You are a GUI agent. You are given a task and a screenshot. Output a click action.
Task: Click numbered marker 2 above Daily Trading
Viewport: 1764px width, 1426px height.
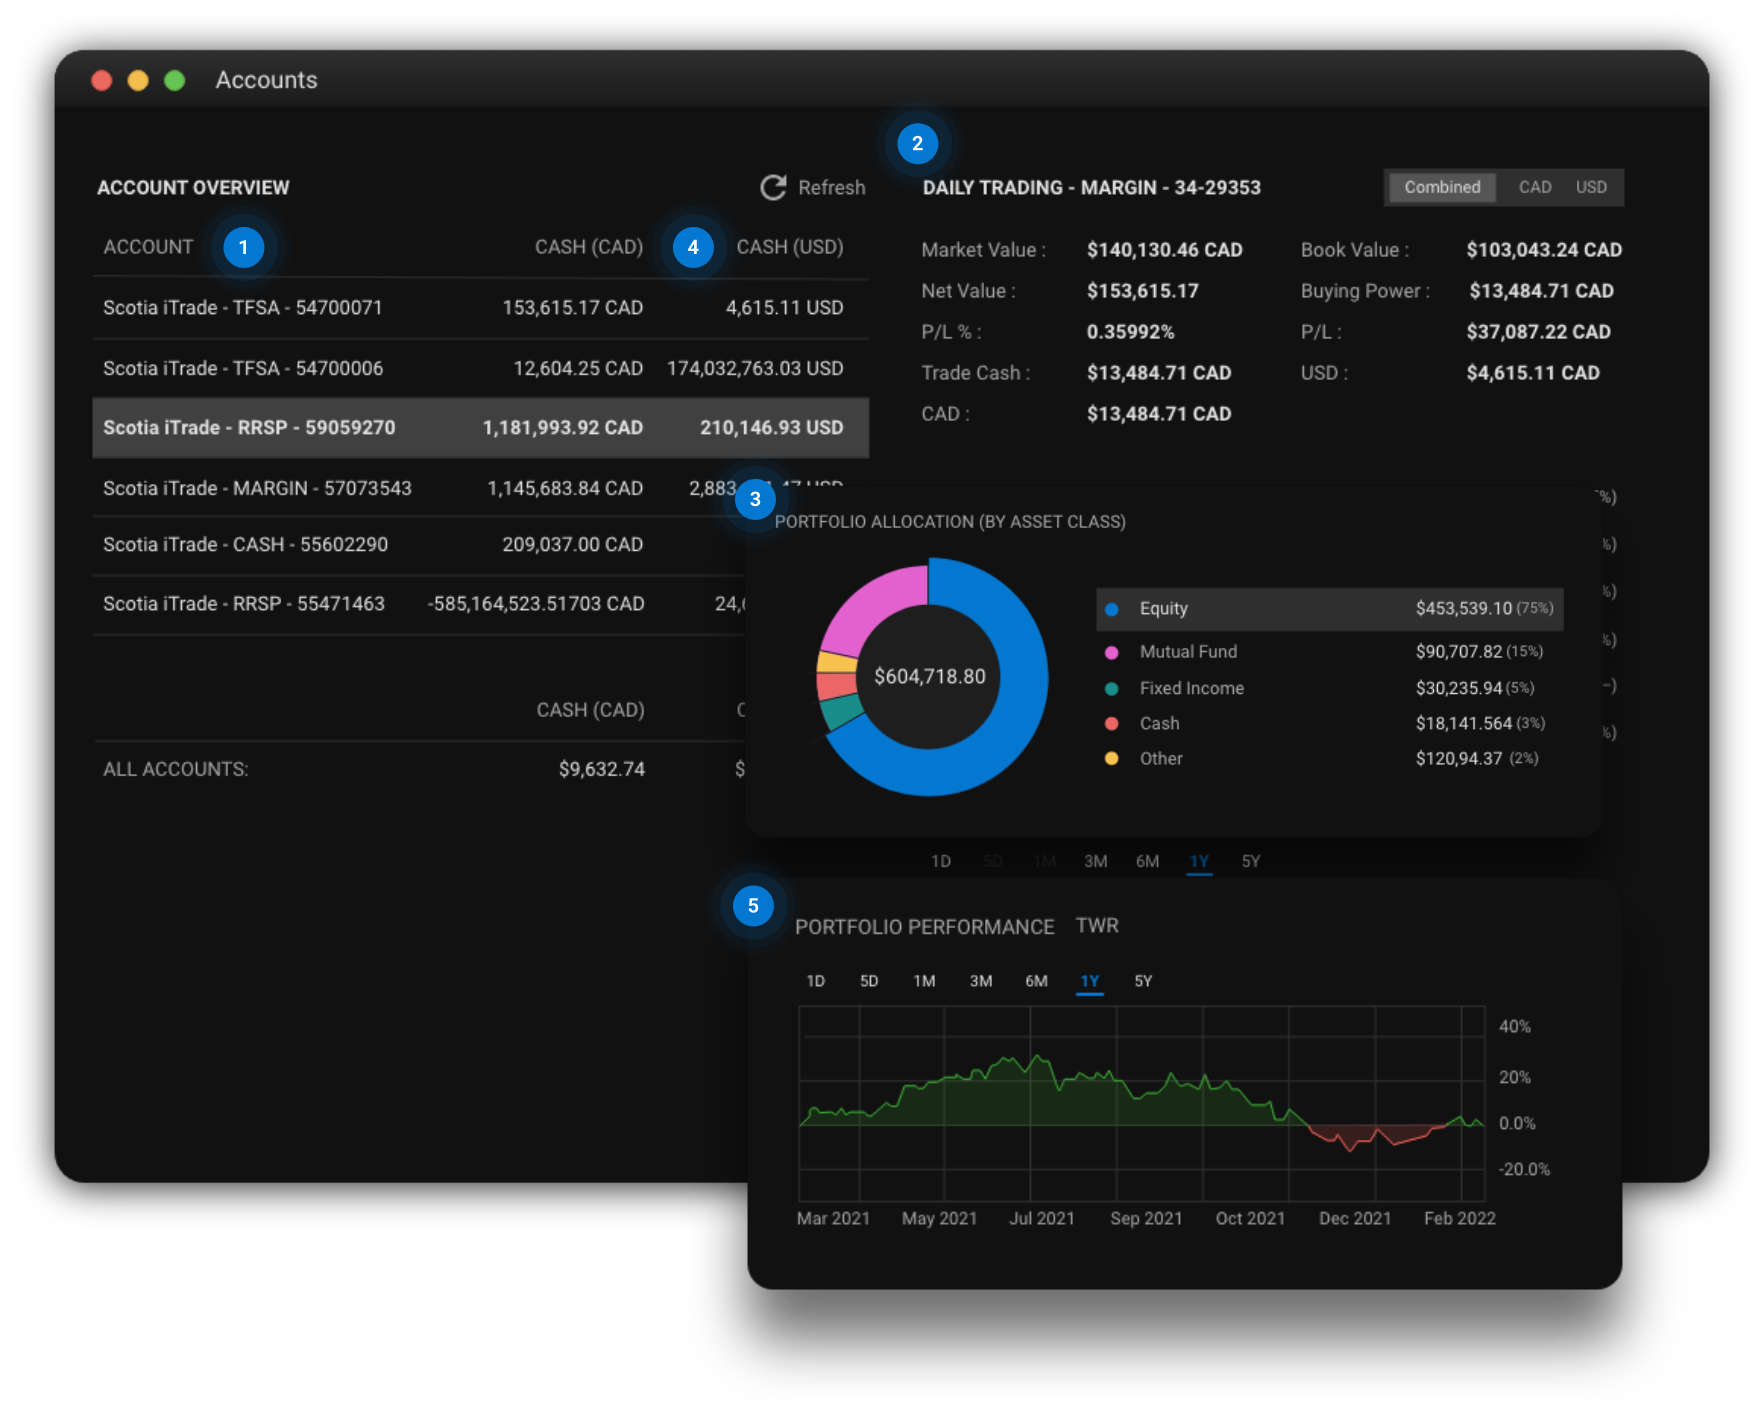pos(917,143)
